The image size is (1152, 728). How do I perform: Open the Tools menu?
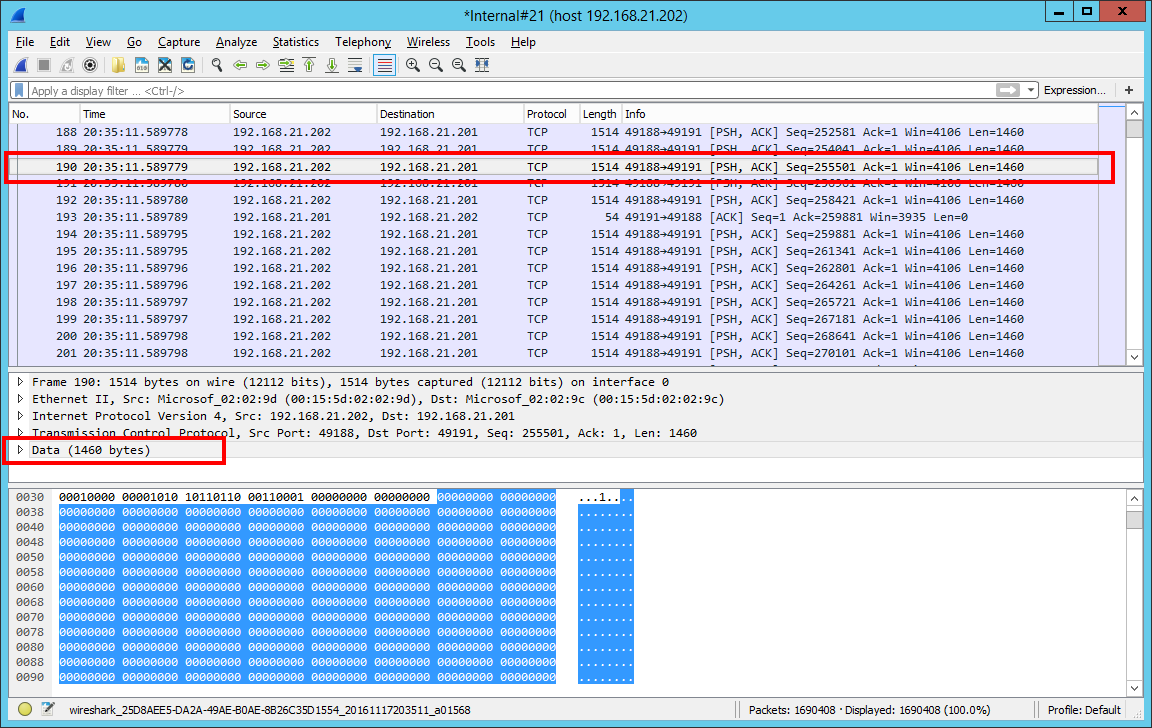point(480,42)
